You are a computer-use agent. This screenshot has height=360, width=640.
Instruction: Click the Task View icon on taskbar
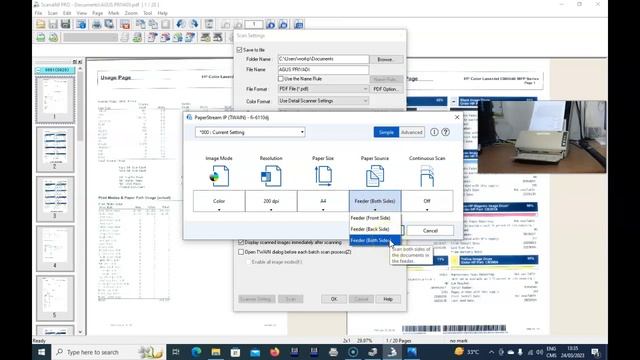point(176,352)
